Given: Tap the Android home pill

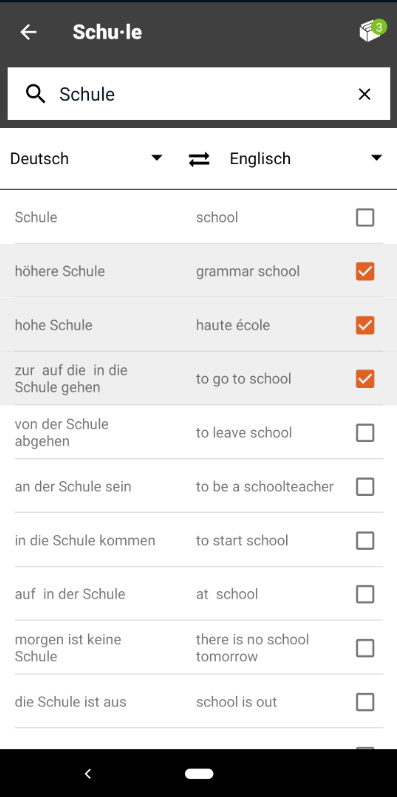Looking at the screenshot, I should click(x=199, y=774).
